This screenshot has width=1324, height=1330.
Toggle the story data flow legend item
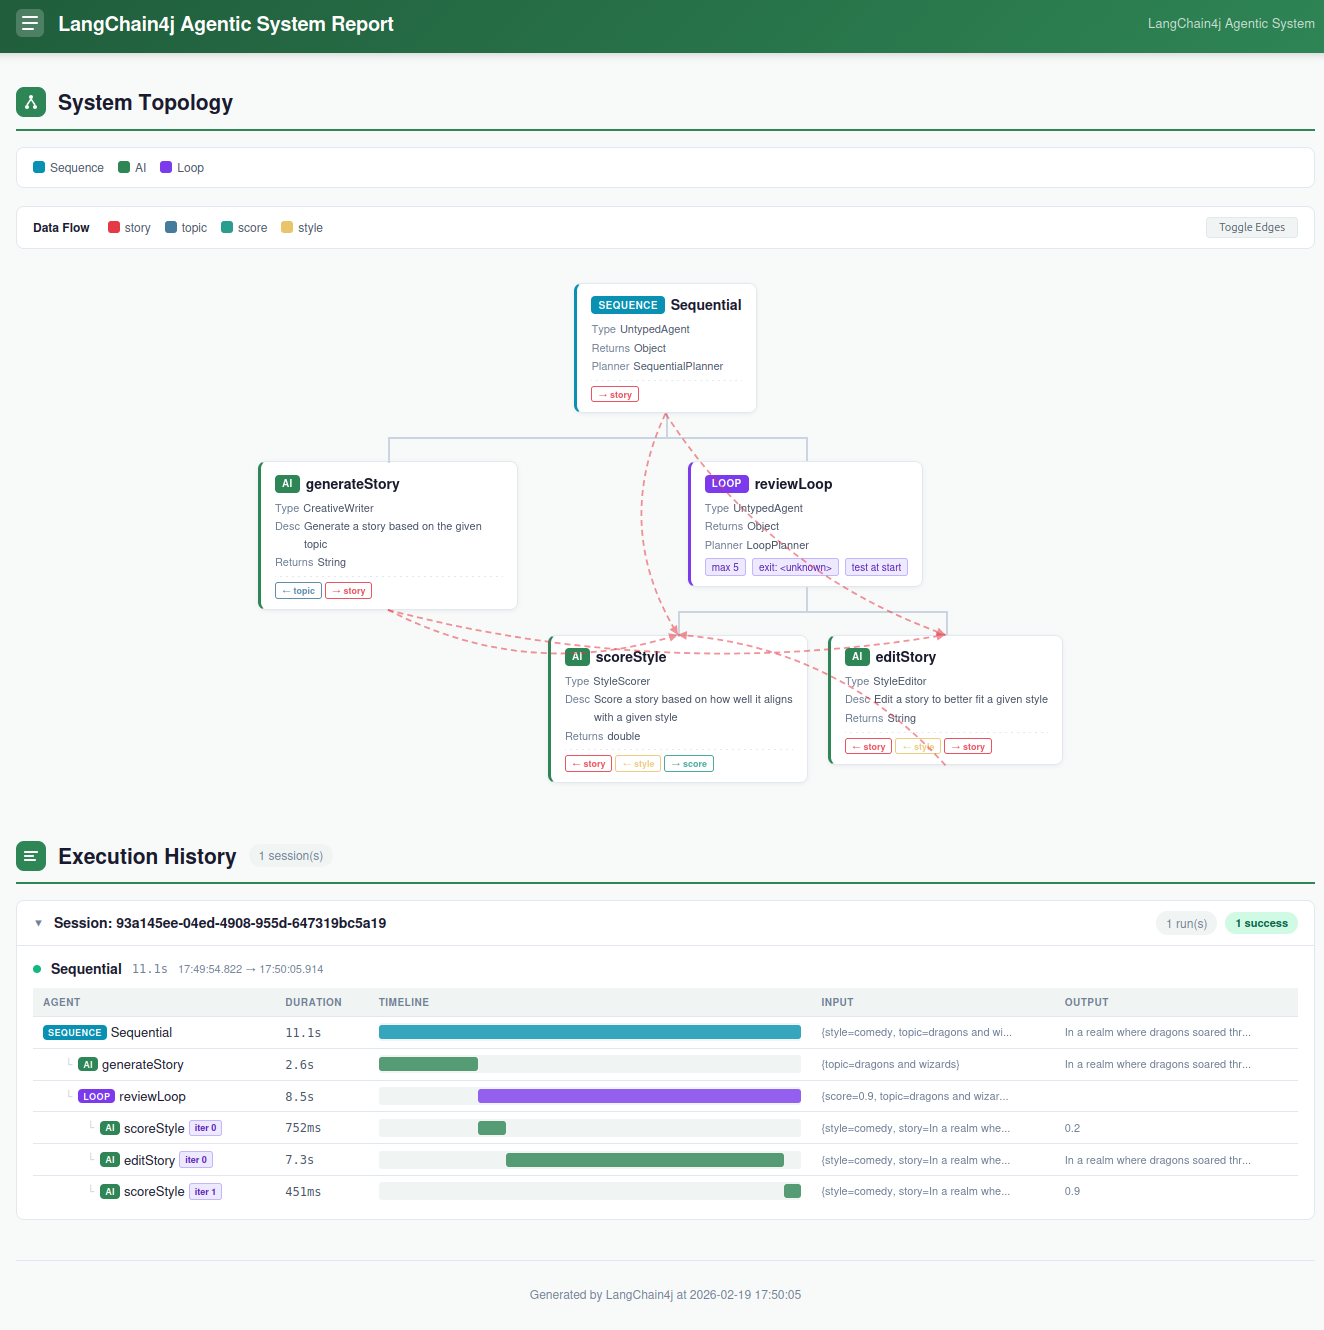coord(129,228)
